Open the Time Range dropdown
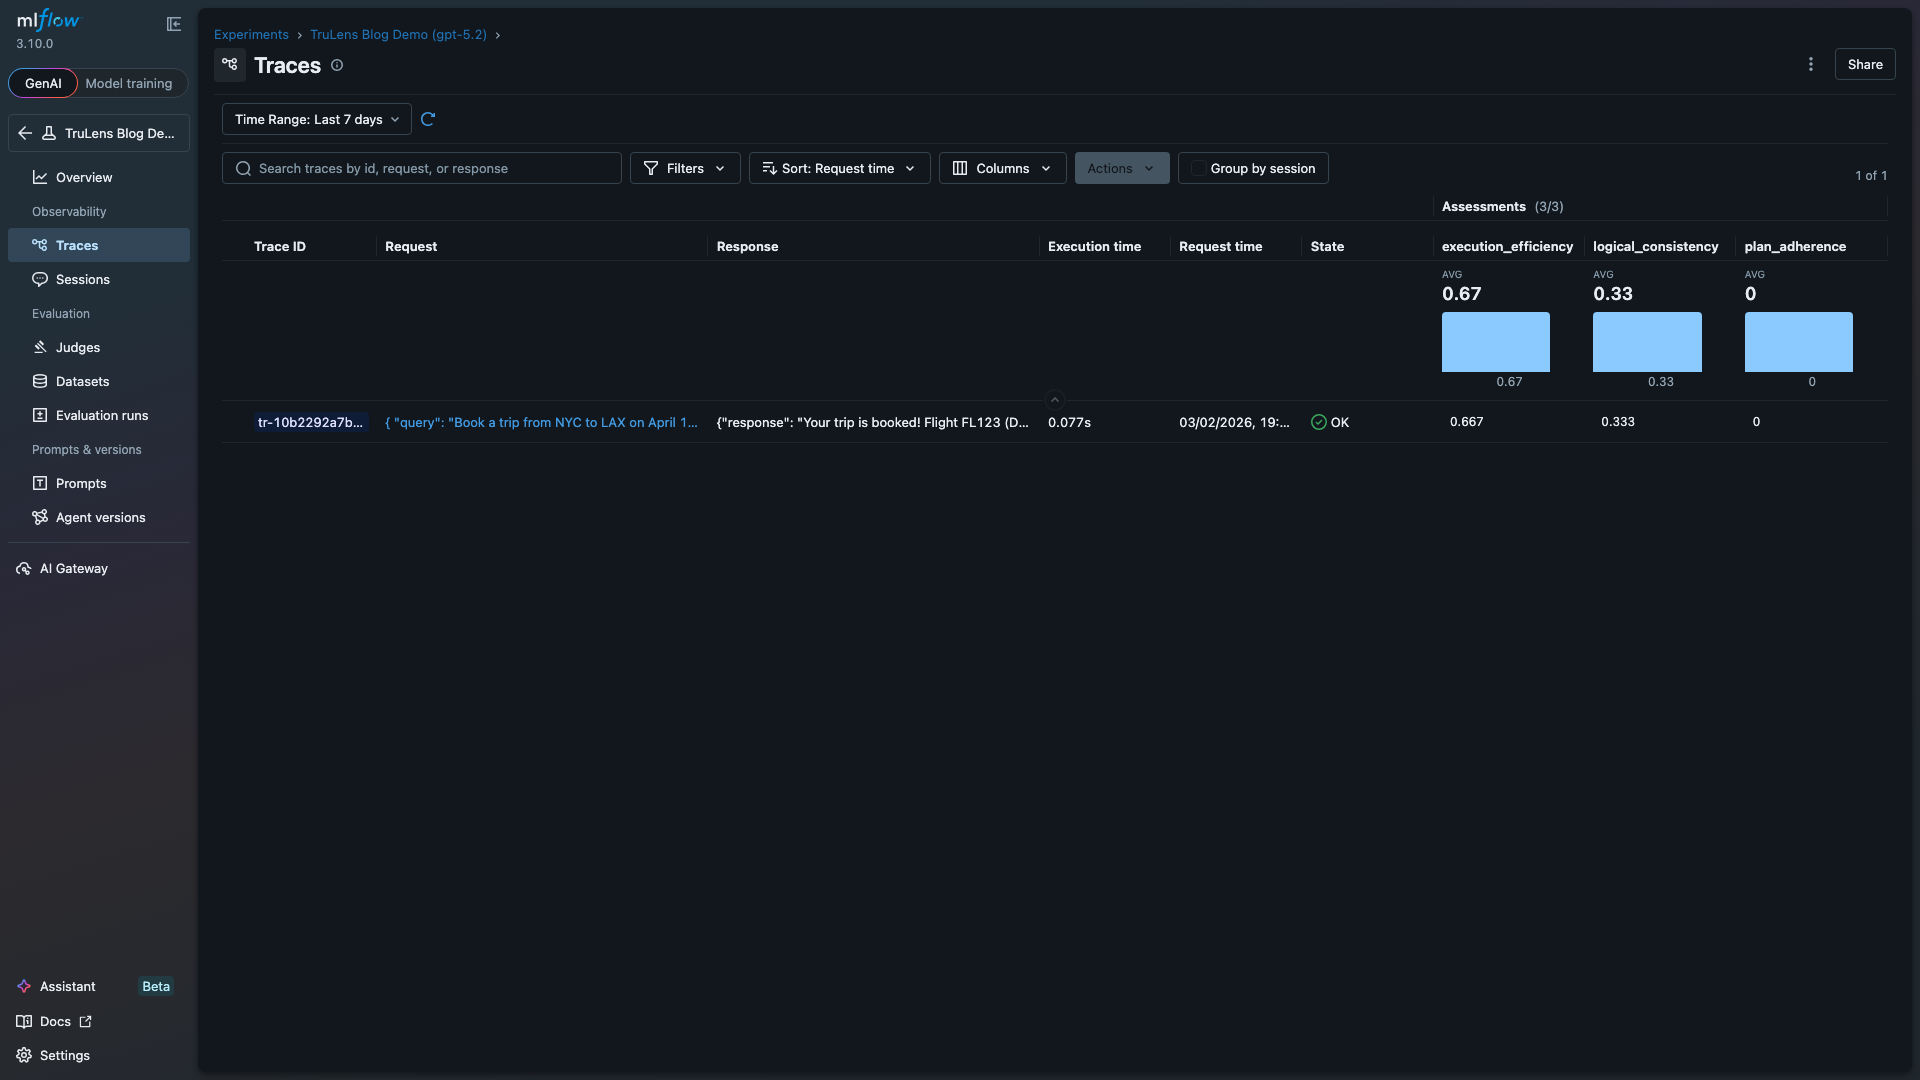 click(316, 119)
